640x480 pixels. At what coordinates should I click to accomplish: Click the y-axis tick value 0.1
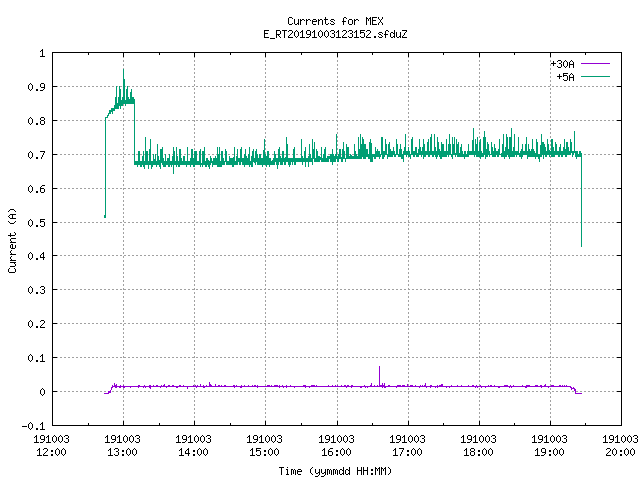pos(36,358)
